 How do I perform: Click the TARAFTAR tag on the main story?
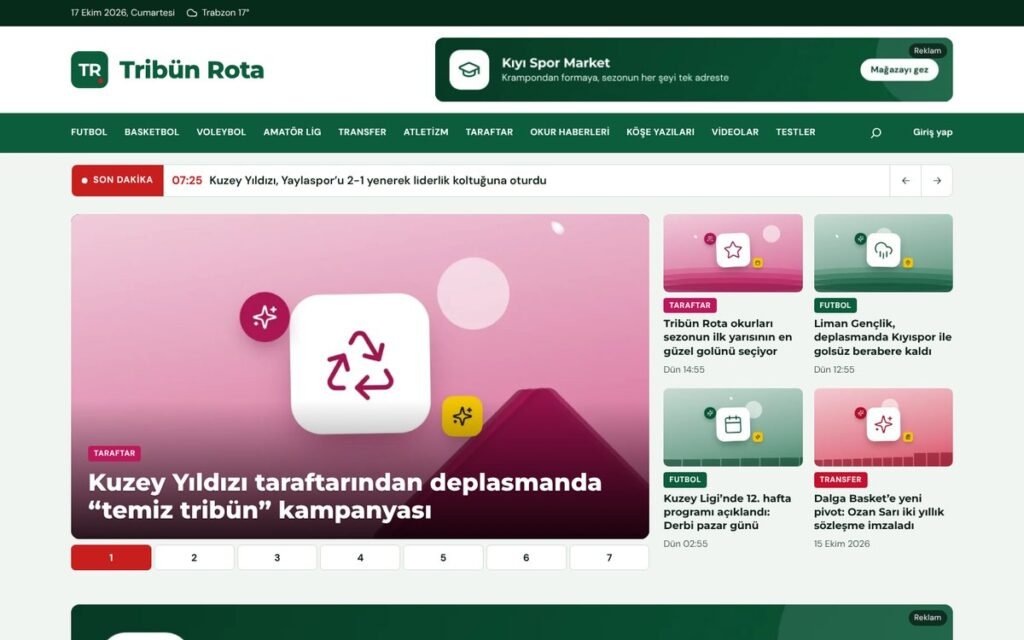114,453
